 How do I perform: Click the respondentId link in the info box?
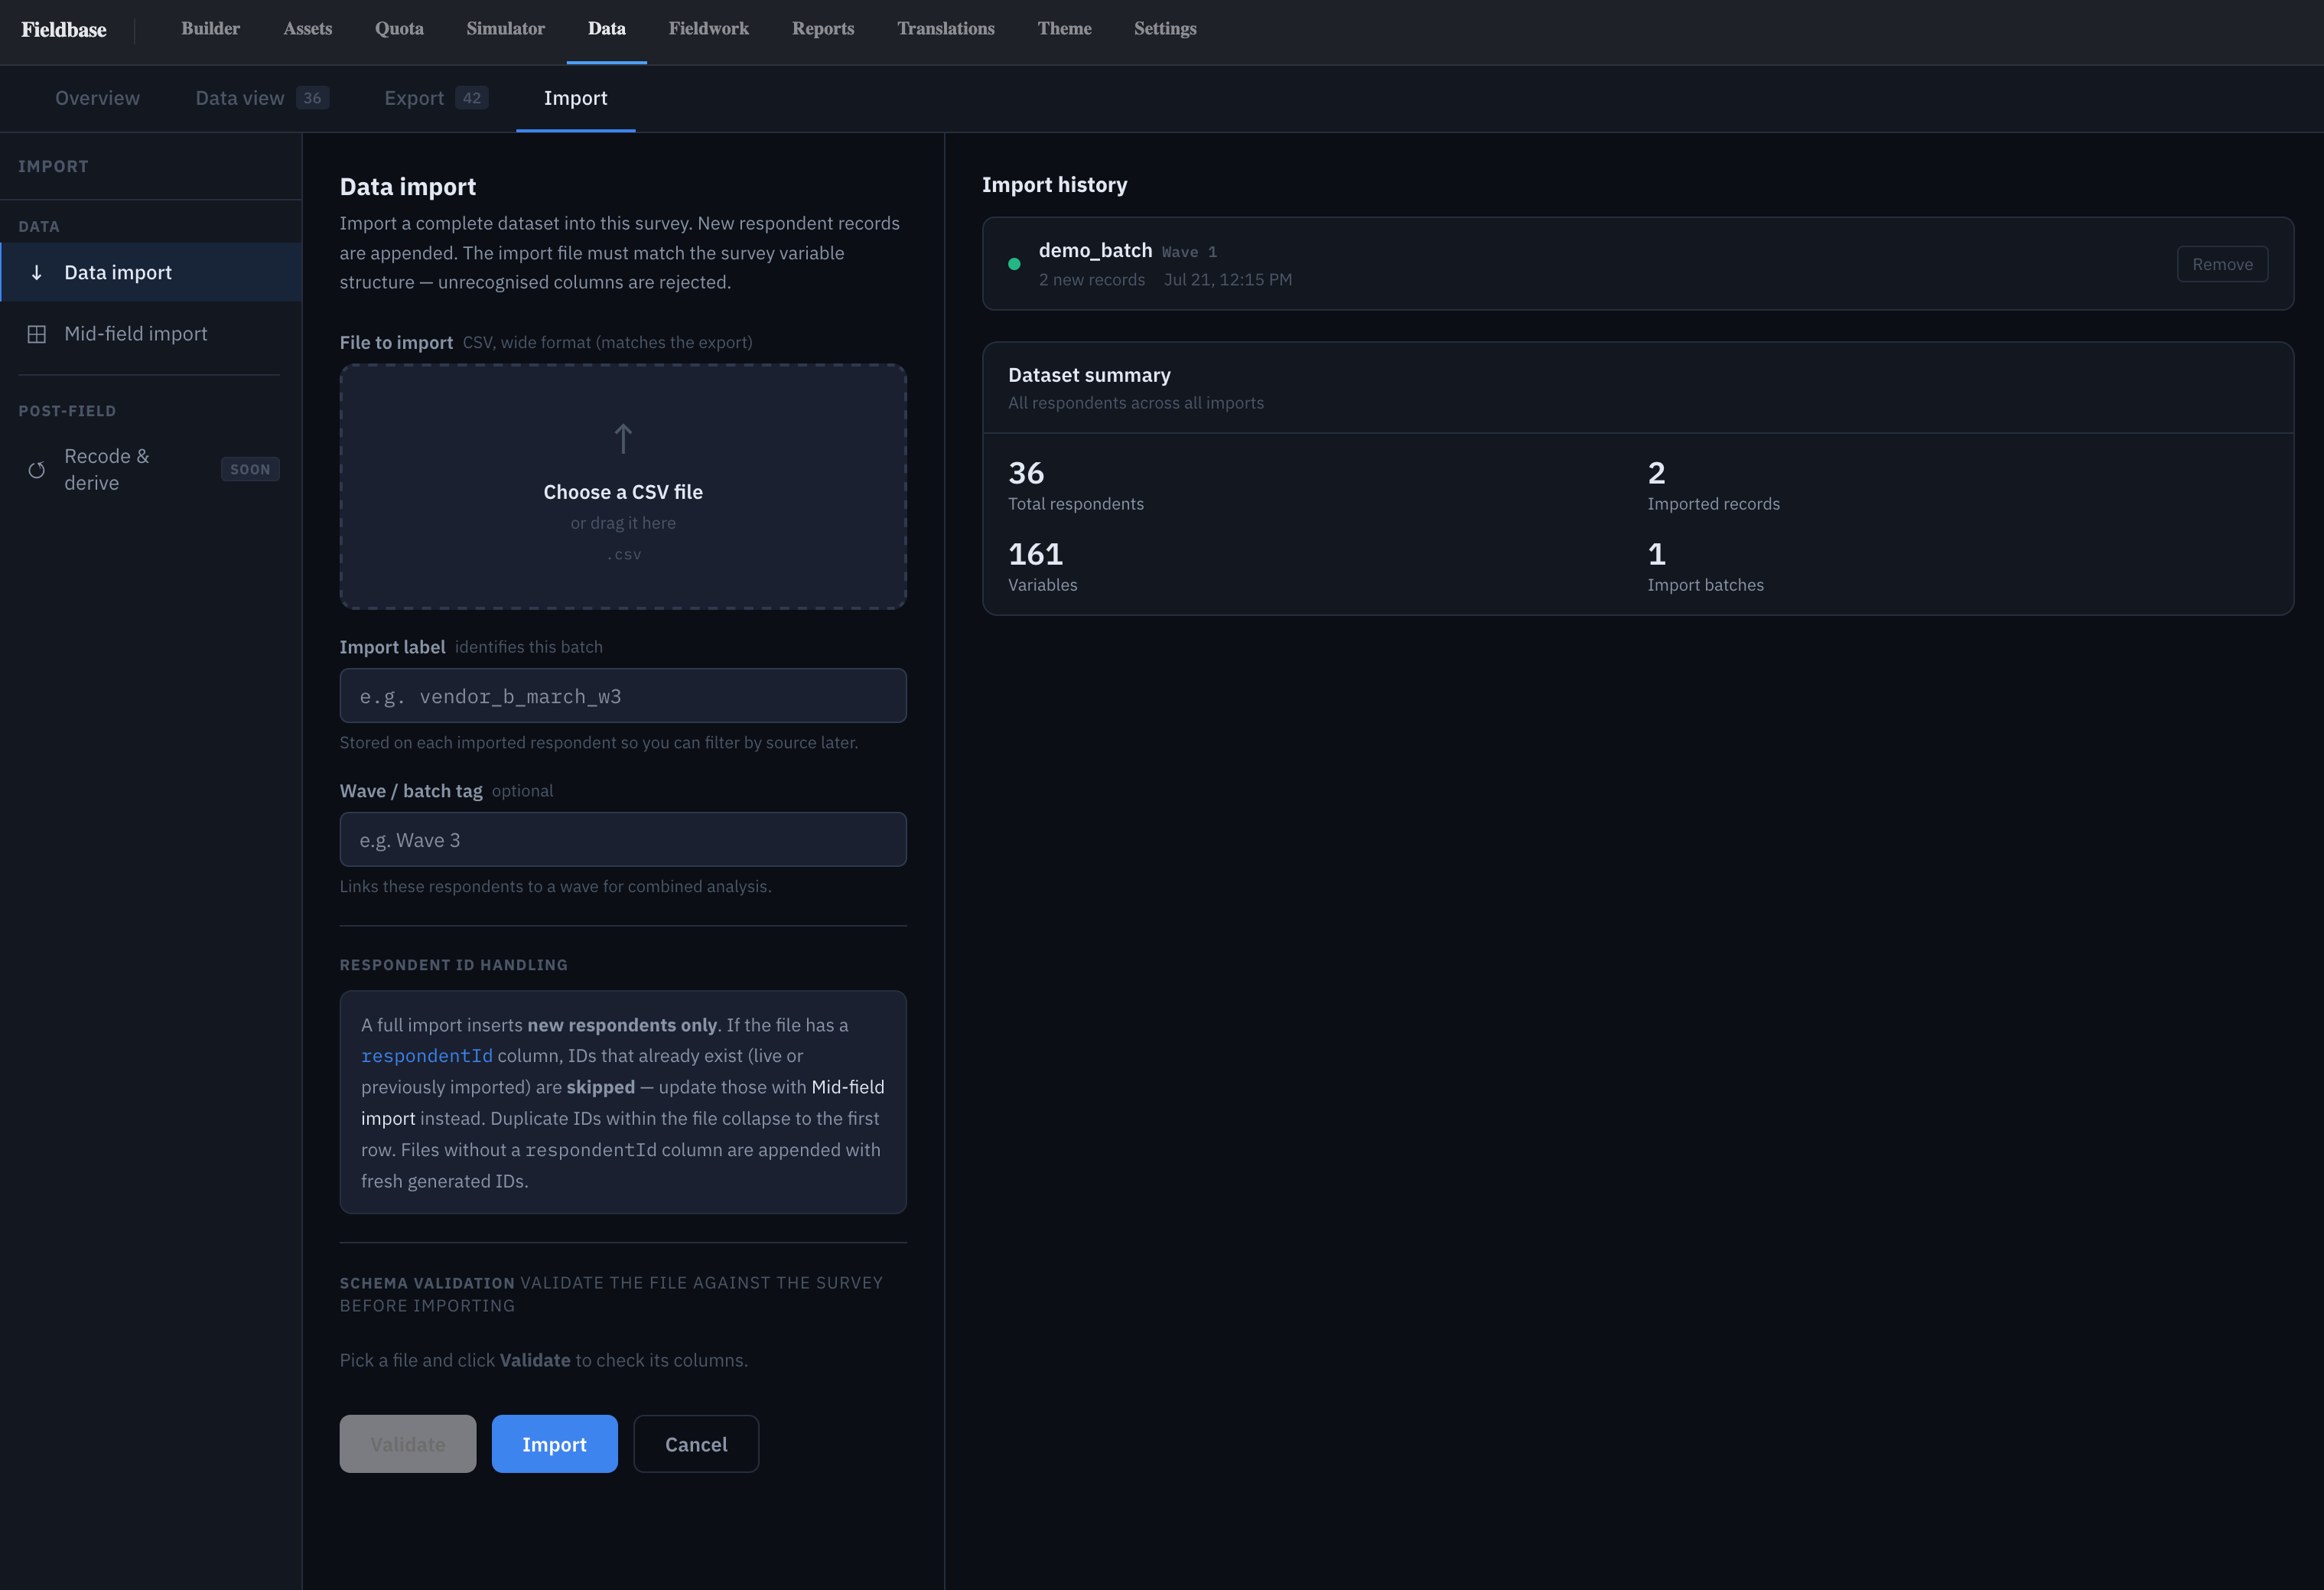click(427, 1056)
